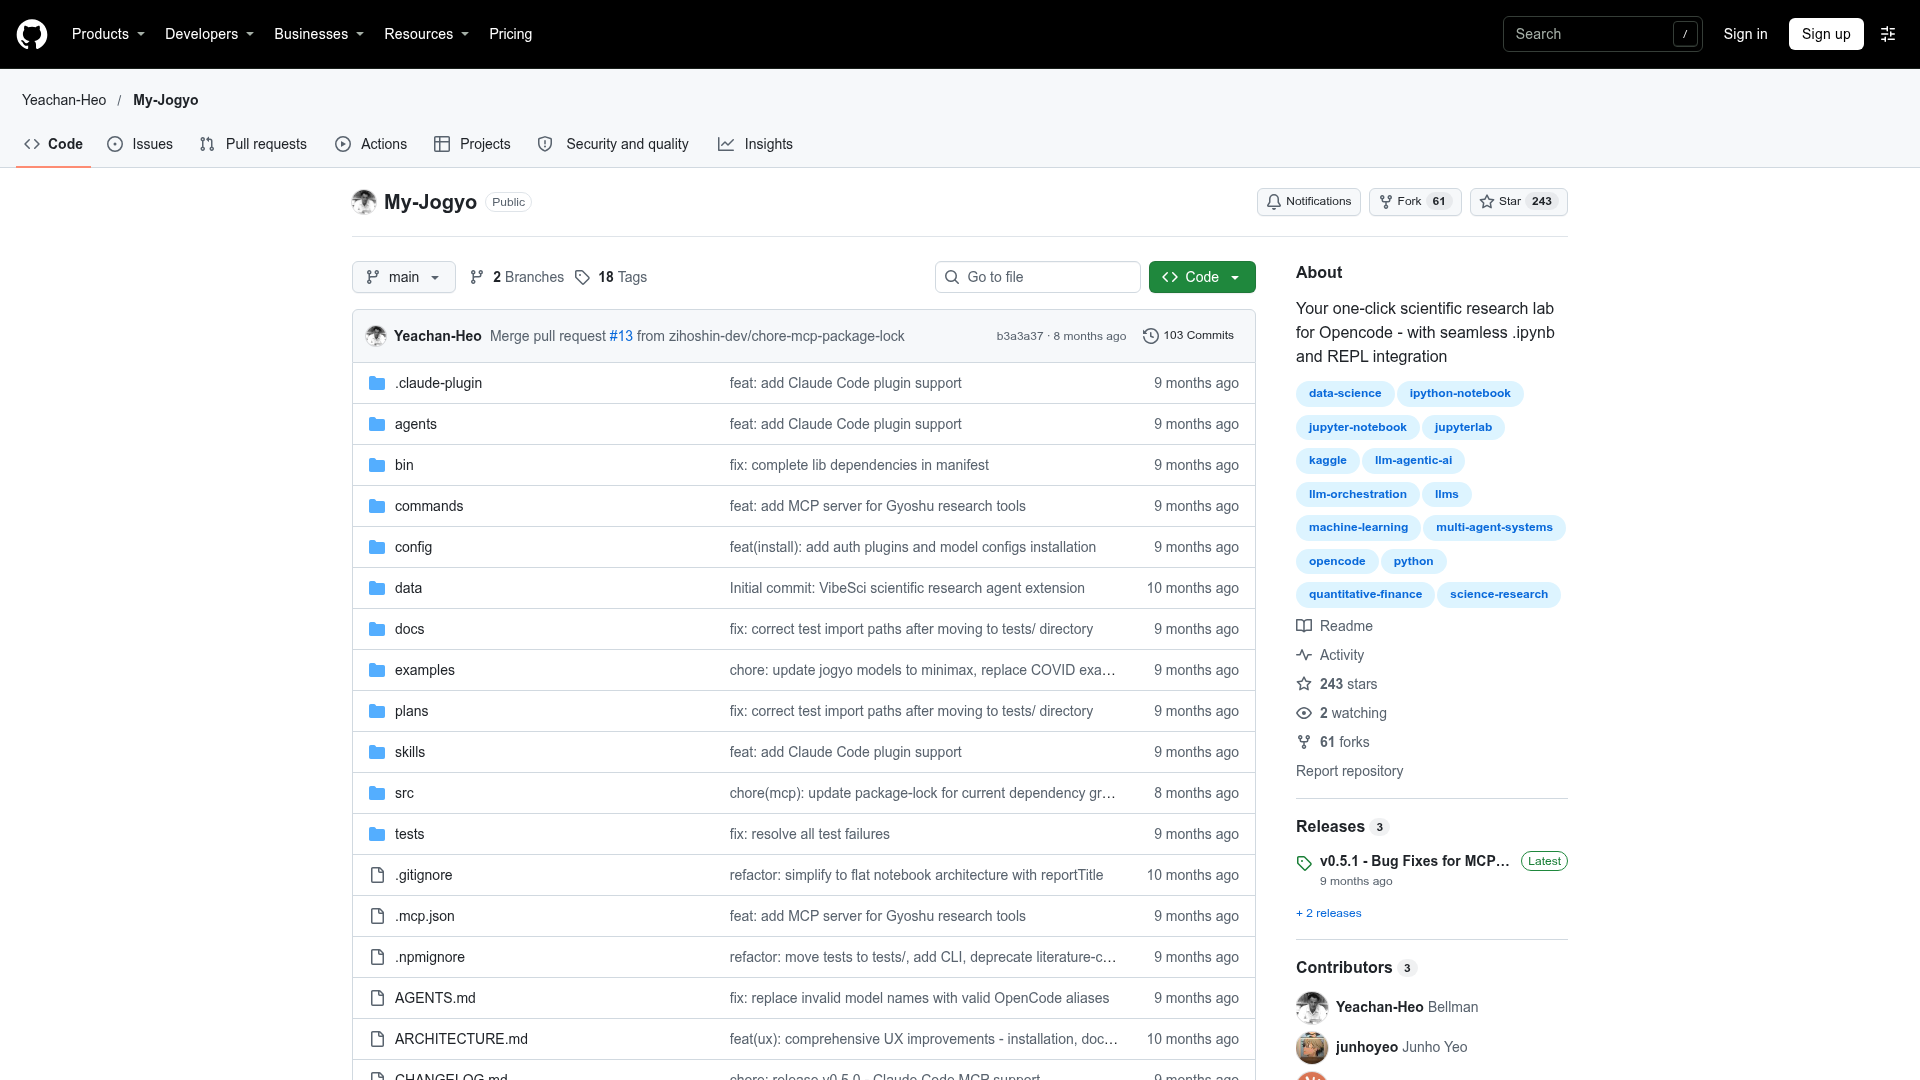Click the file icon for the AGENTS.md row
1920x1080 pixels.
click(x=377, y=998)
